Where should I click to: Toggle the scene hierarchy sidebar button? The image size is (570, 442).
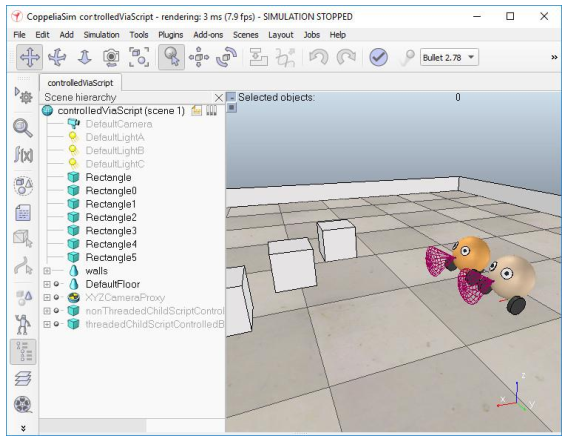tap(23, 351)
